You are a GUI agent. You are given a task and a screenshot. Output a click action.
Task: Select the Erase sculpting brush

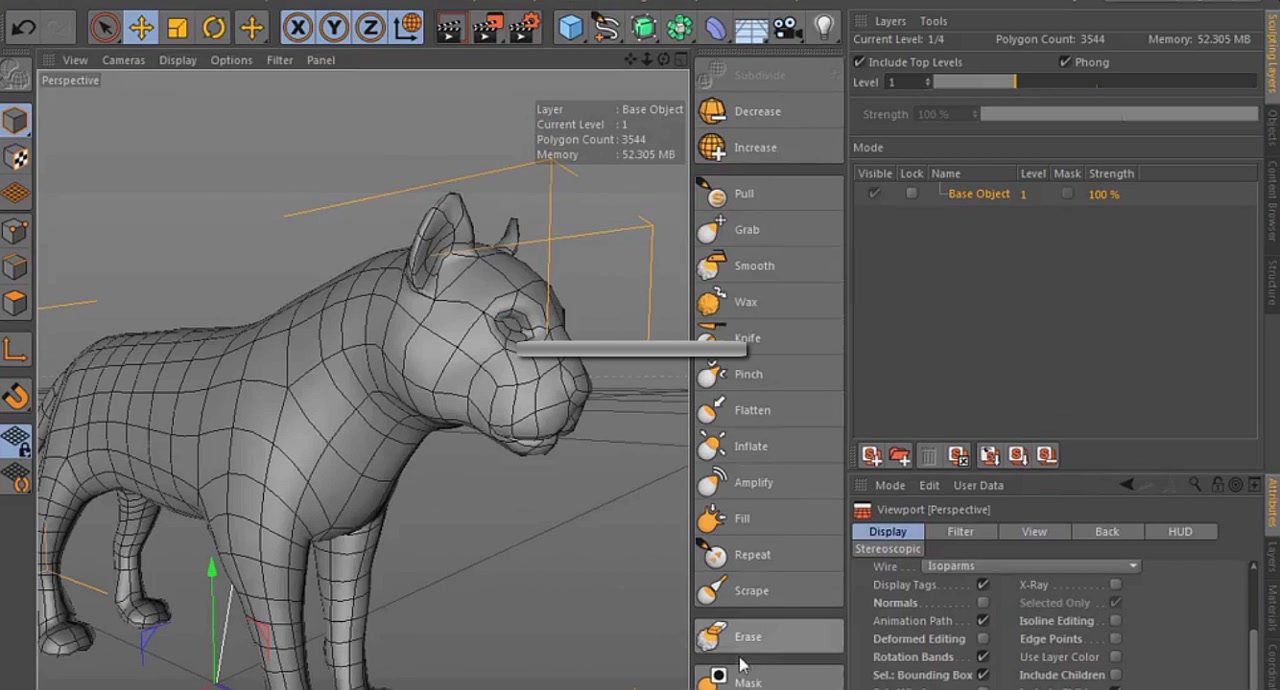[748, 636]
